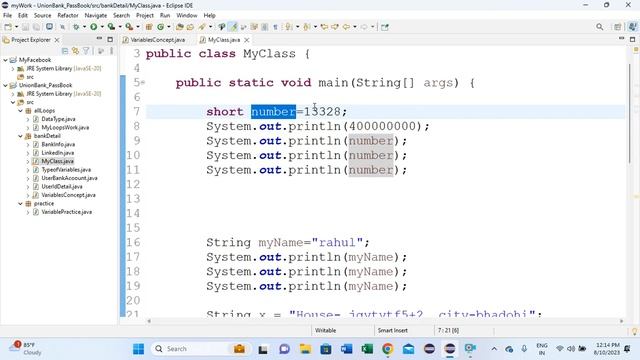Select BankInfo.java in Project Explorer

pyautogui.click(x=58, y=144)
